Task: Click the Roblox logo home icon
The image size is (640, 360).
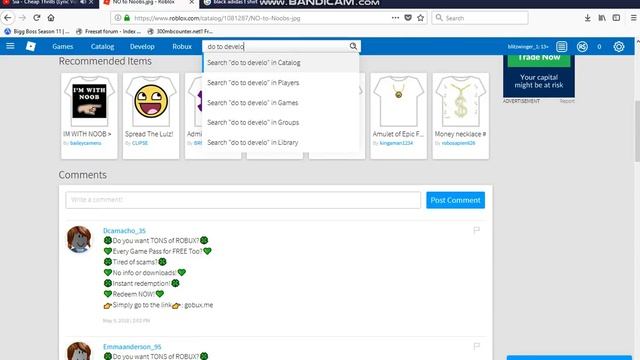Action: coord(31,46)
